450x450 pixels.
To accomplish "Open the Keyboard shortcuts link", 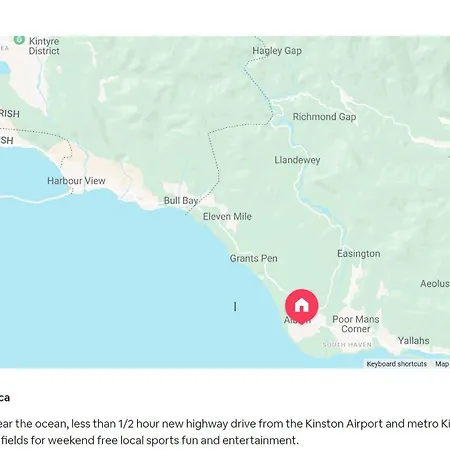I will point(396,364).
